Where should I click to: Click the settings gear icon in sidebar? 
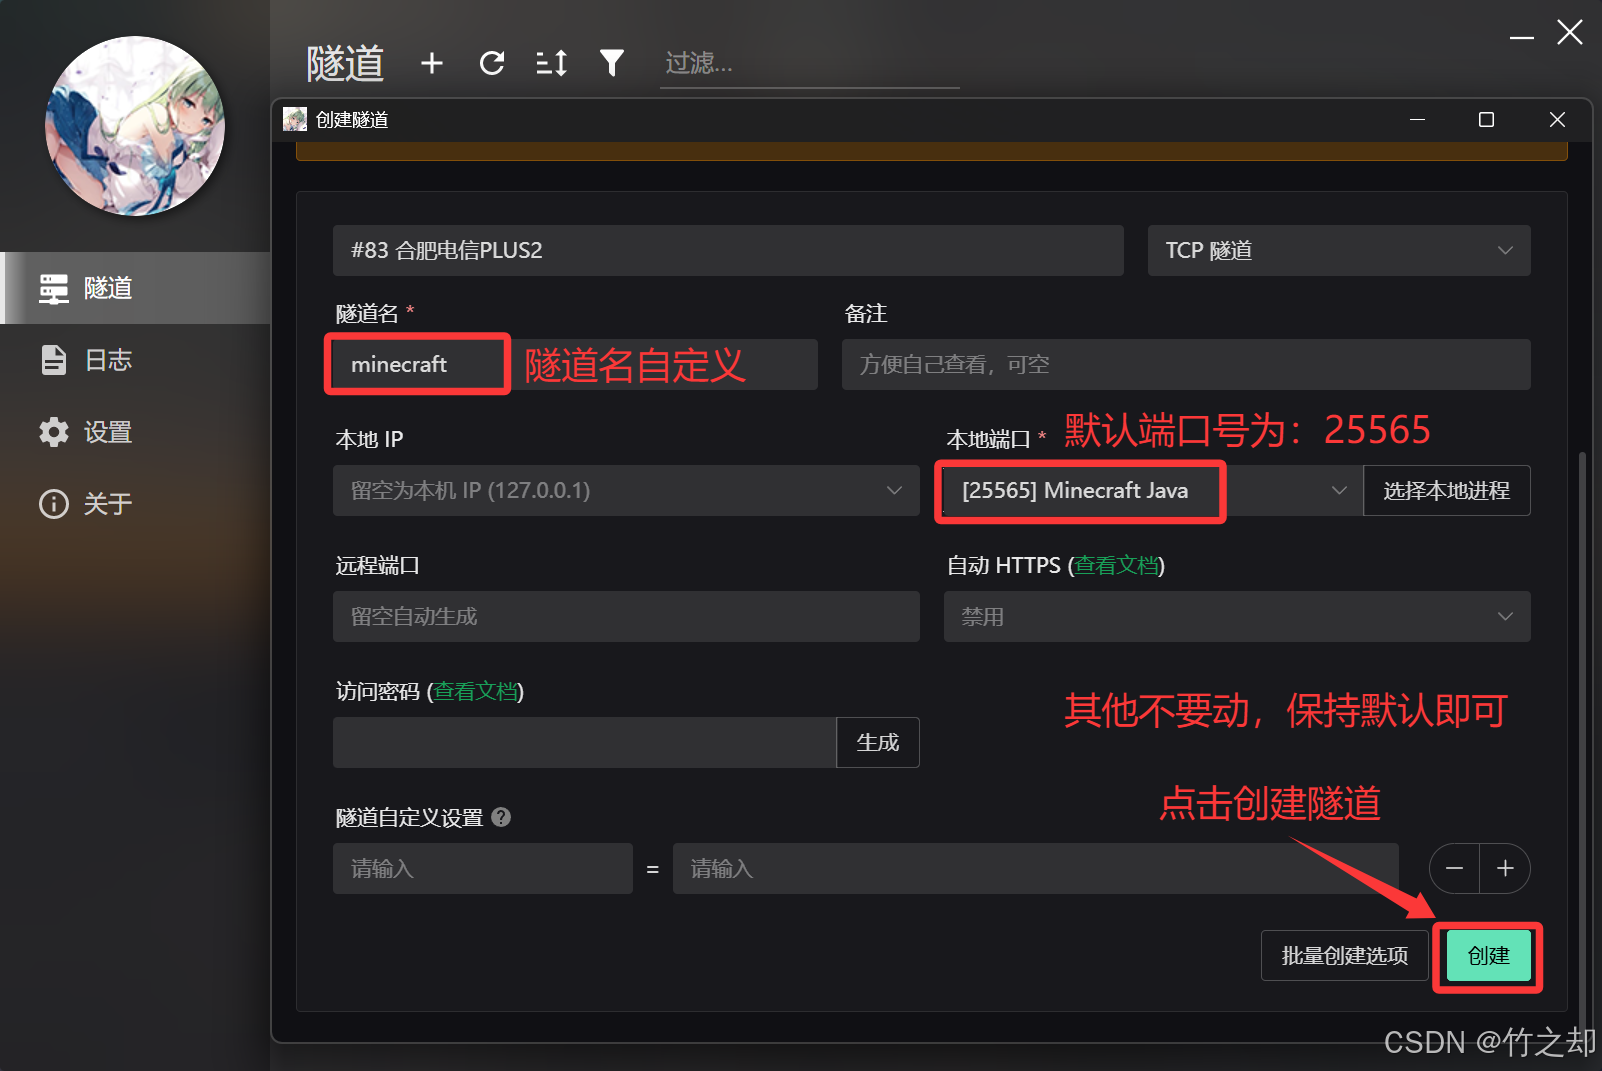pos(54,432)
